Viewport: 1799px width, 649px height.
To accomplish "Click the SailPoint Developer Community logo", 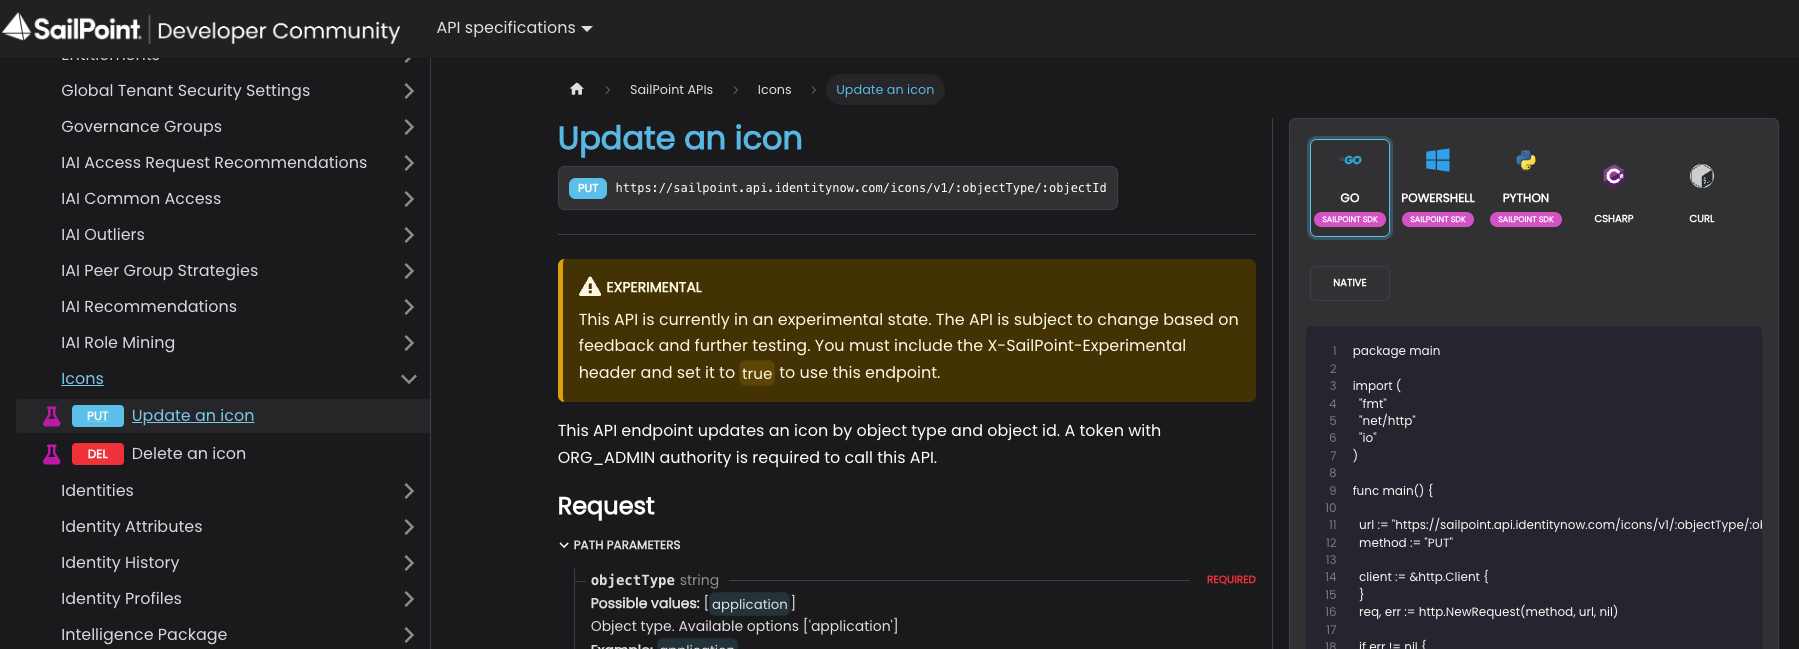I will (x=201, y=28).
